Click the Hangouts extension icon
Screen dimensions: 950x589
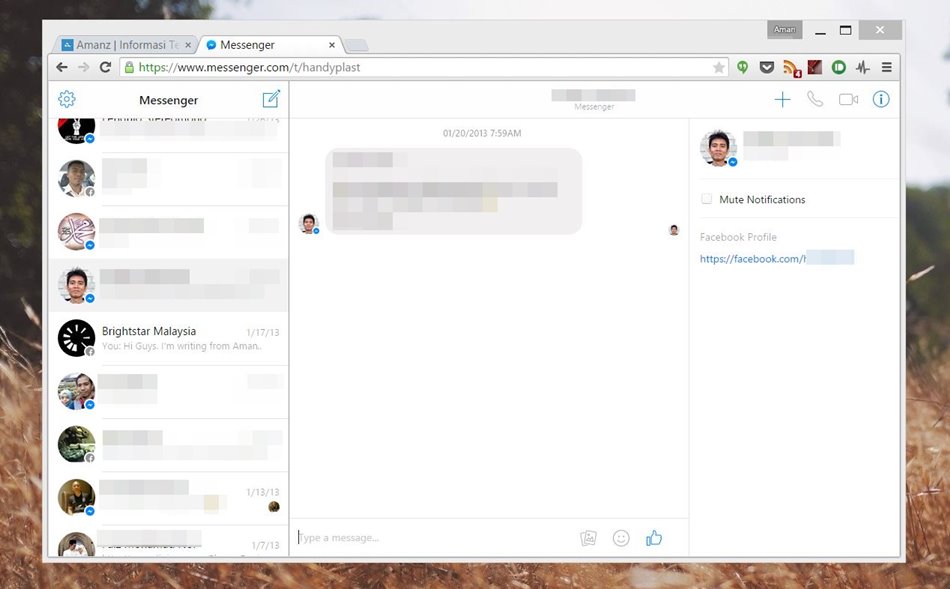coord(742,67)
